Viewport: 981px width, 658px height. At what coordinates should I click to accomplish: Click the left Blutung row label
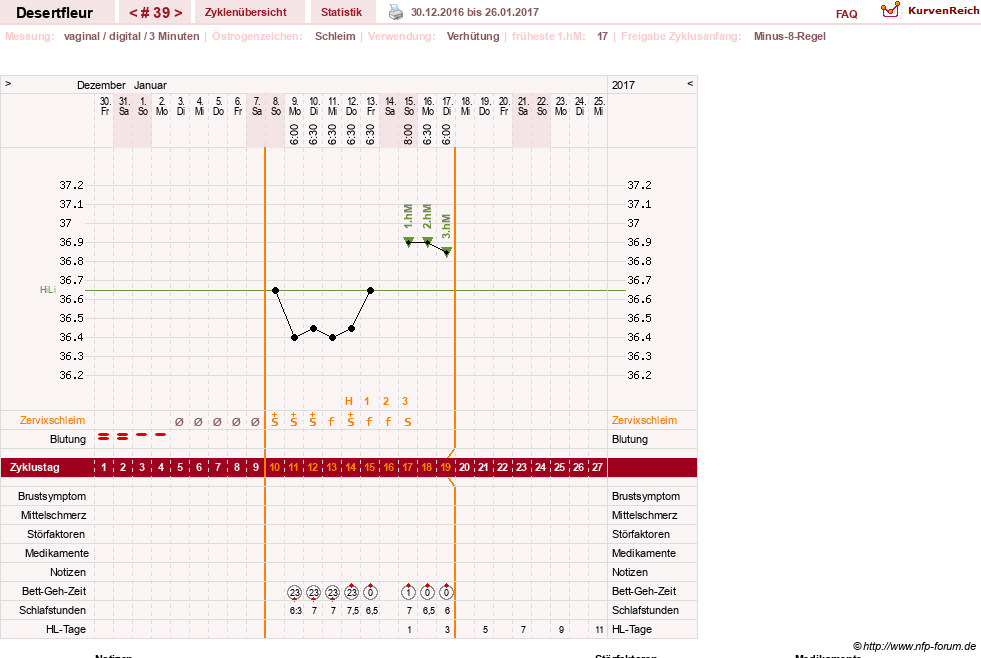pyautogui.click(x=68, y=439)
